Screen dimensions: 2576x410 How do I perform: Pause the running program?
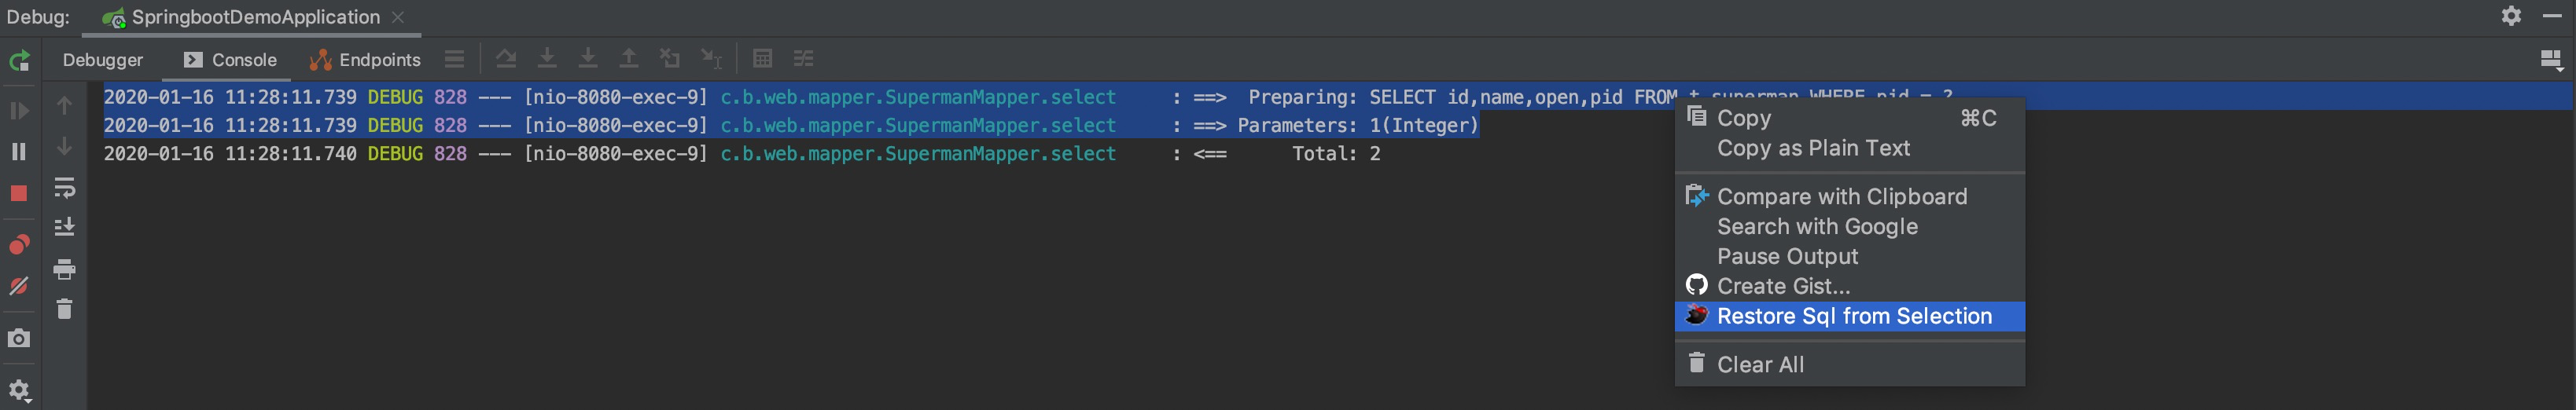point(19,151)
